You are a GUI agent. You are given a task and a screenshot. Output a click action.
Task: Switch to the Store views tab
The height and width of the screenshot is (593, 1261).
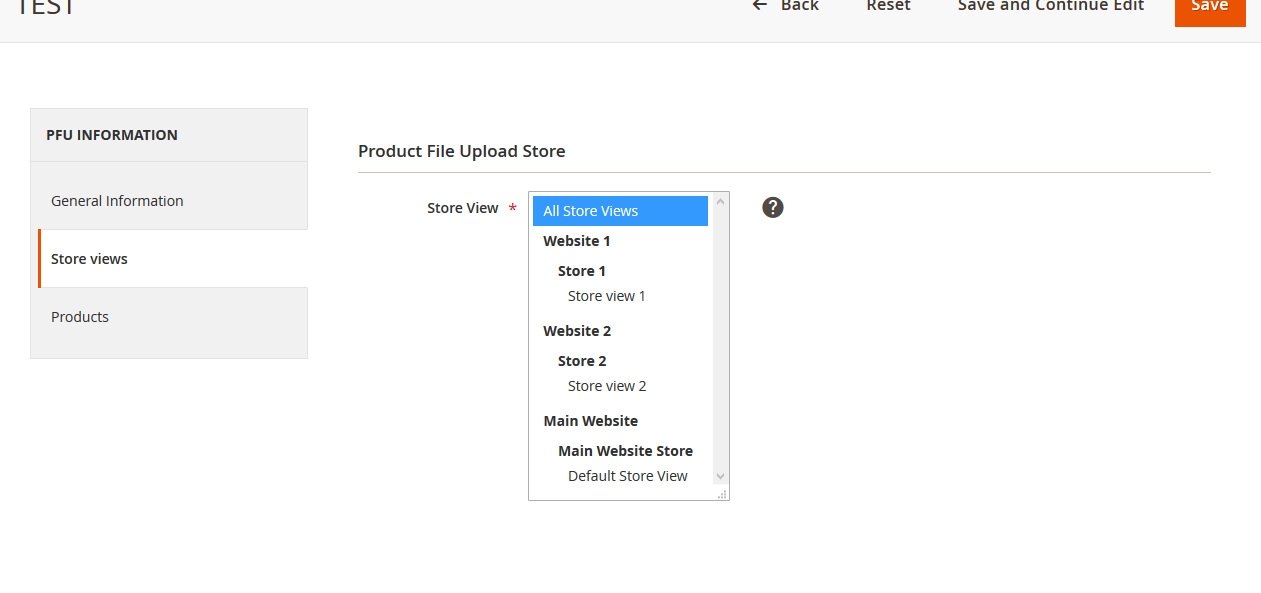pos(90,259)
